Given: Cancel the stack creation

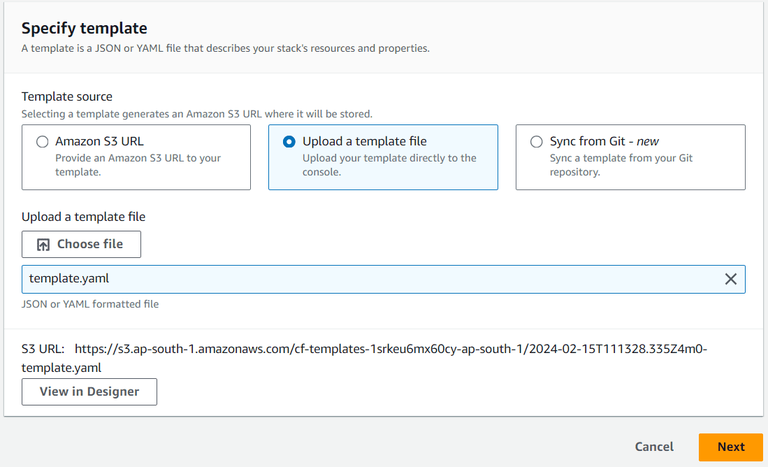Looking at the screenshot, I should 654,447.
